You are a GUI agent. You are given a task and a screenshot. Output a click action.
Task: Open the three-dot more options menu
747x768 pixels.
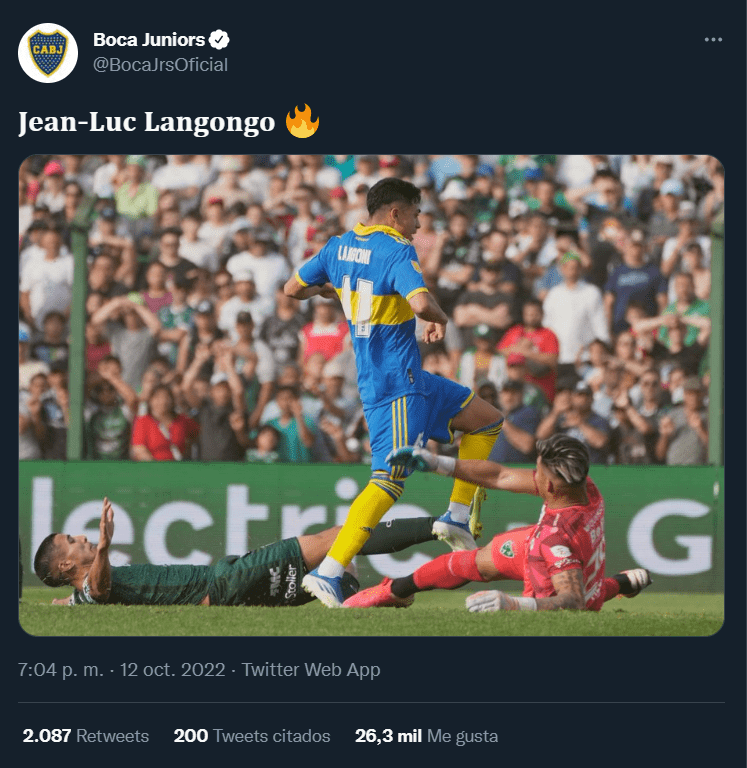pyautogui.click(x=713, y=40)
